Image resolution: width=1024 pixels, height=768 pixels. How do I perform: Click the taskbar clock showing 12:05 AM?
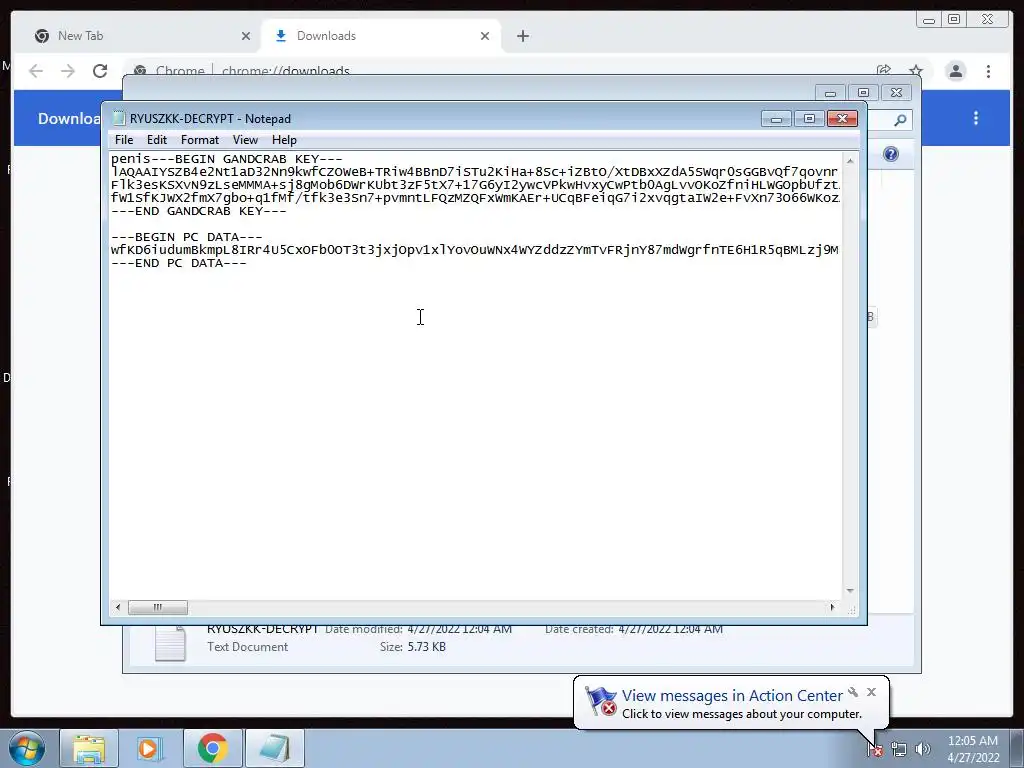tap(972, 749)
